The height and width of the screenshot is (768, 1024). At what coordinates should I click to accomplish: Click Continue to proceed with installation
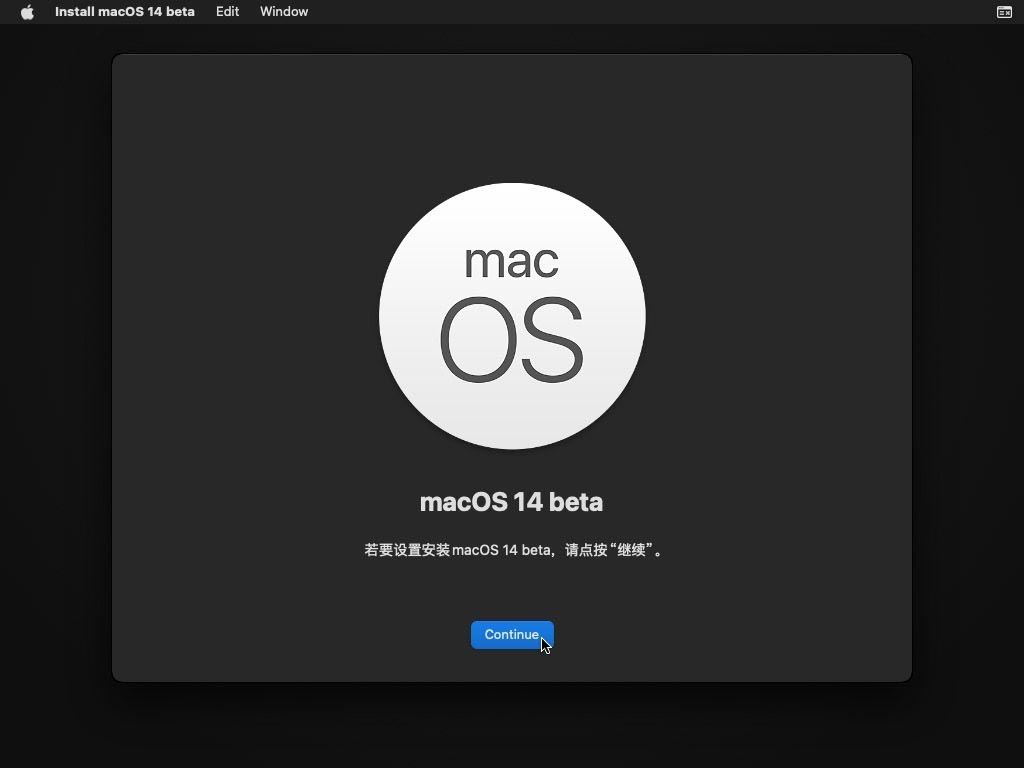tap(512, 634)
